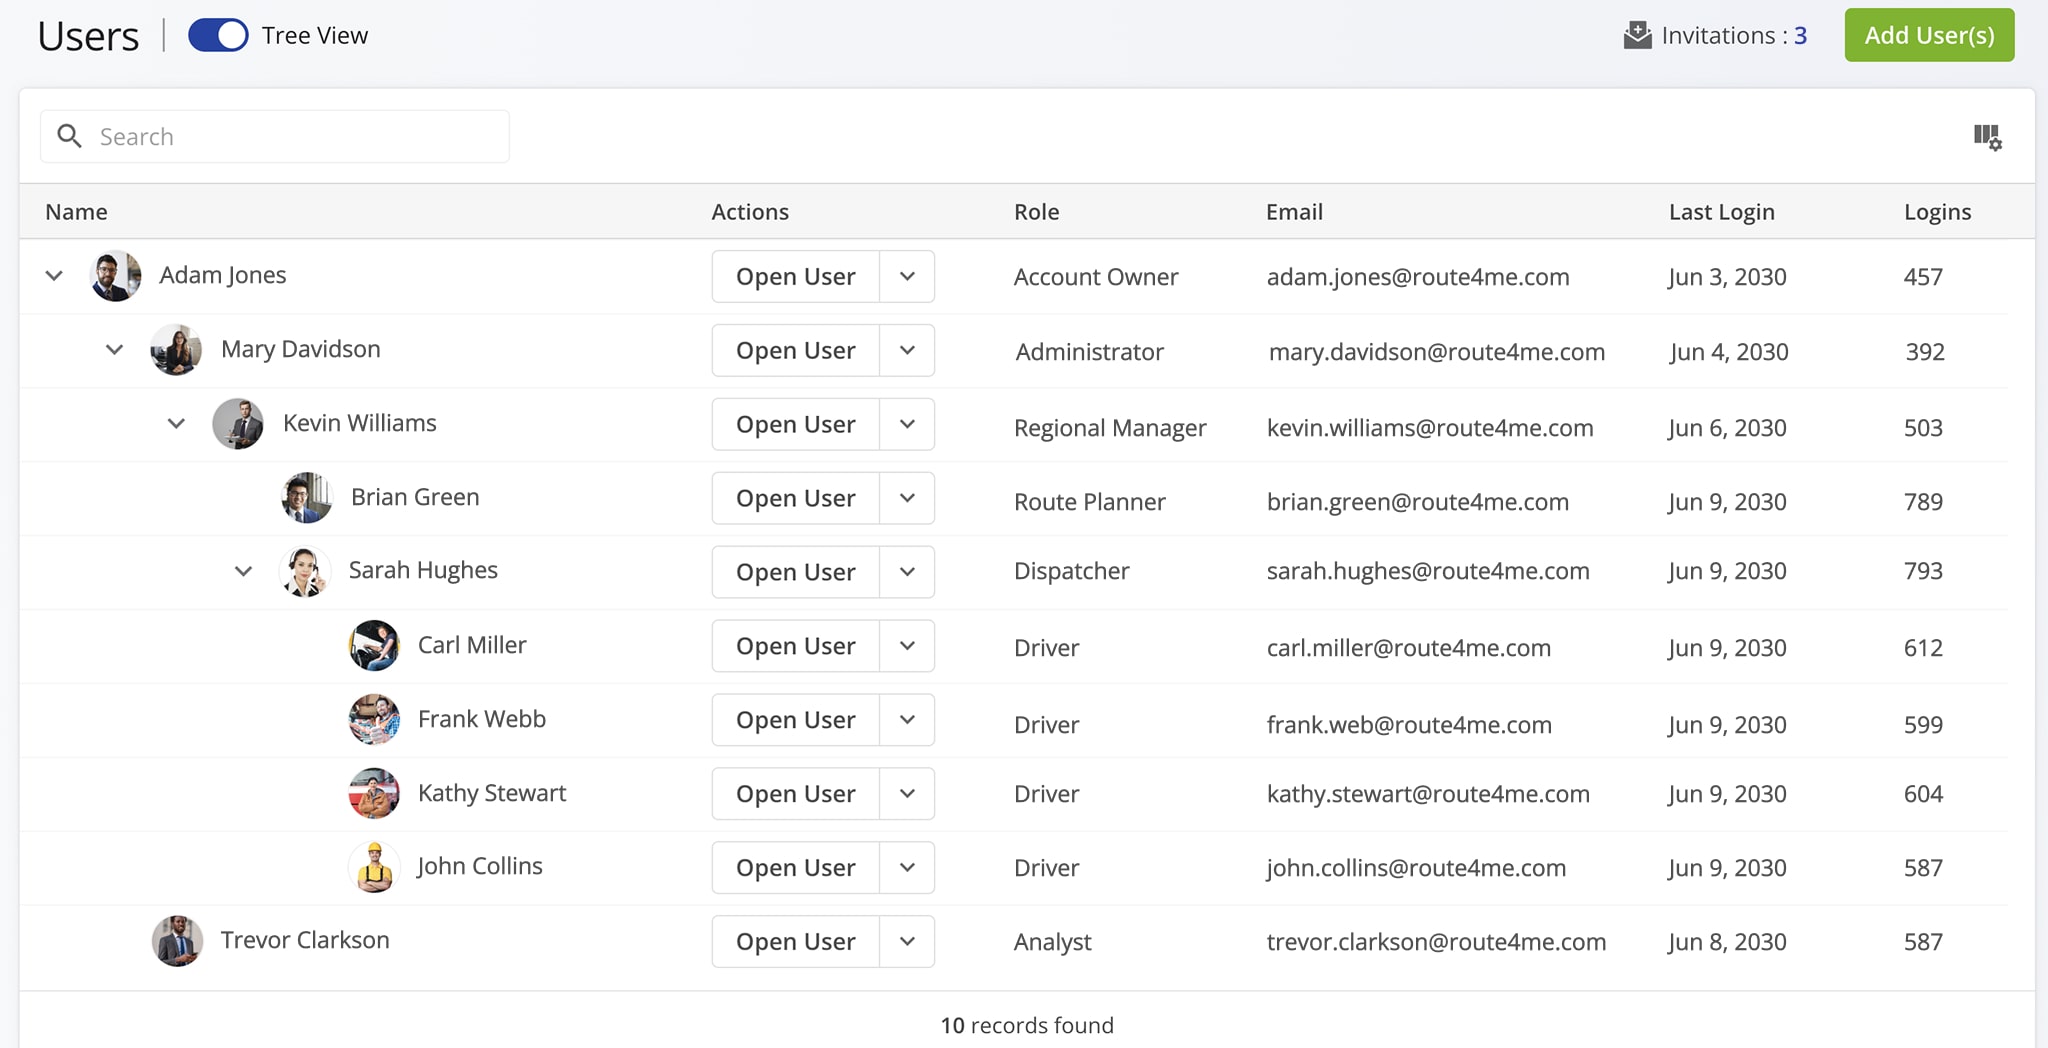
Task: Open the Invitations inbox icon
Action: click(1637, 35)
